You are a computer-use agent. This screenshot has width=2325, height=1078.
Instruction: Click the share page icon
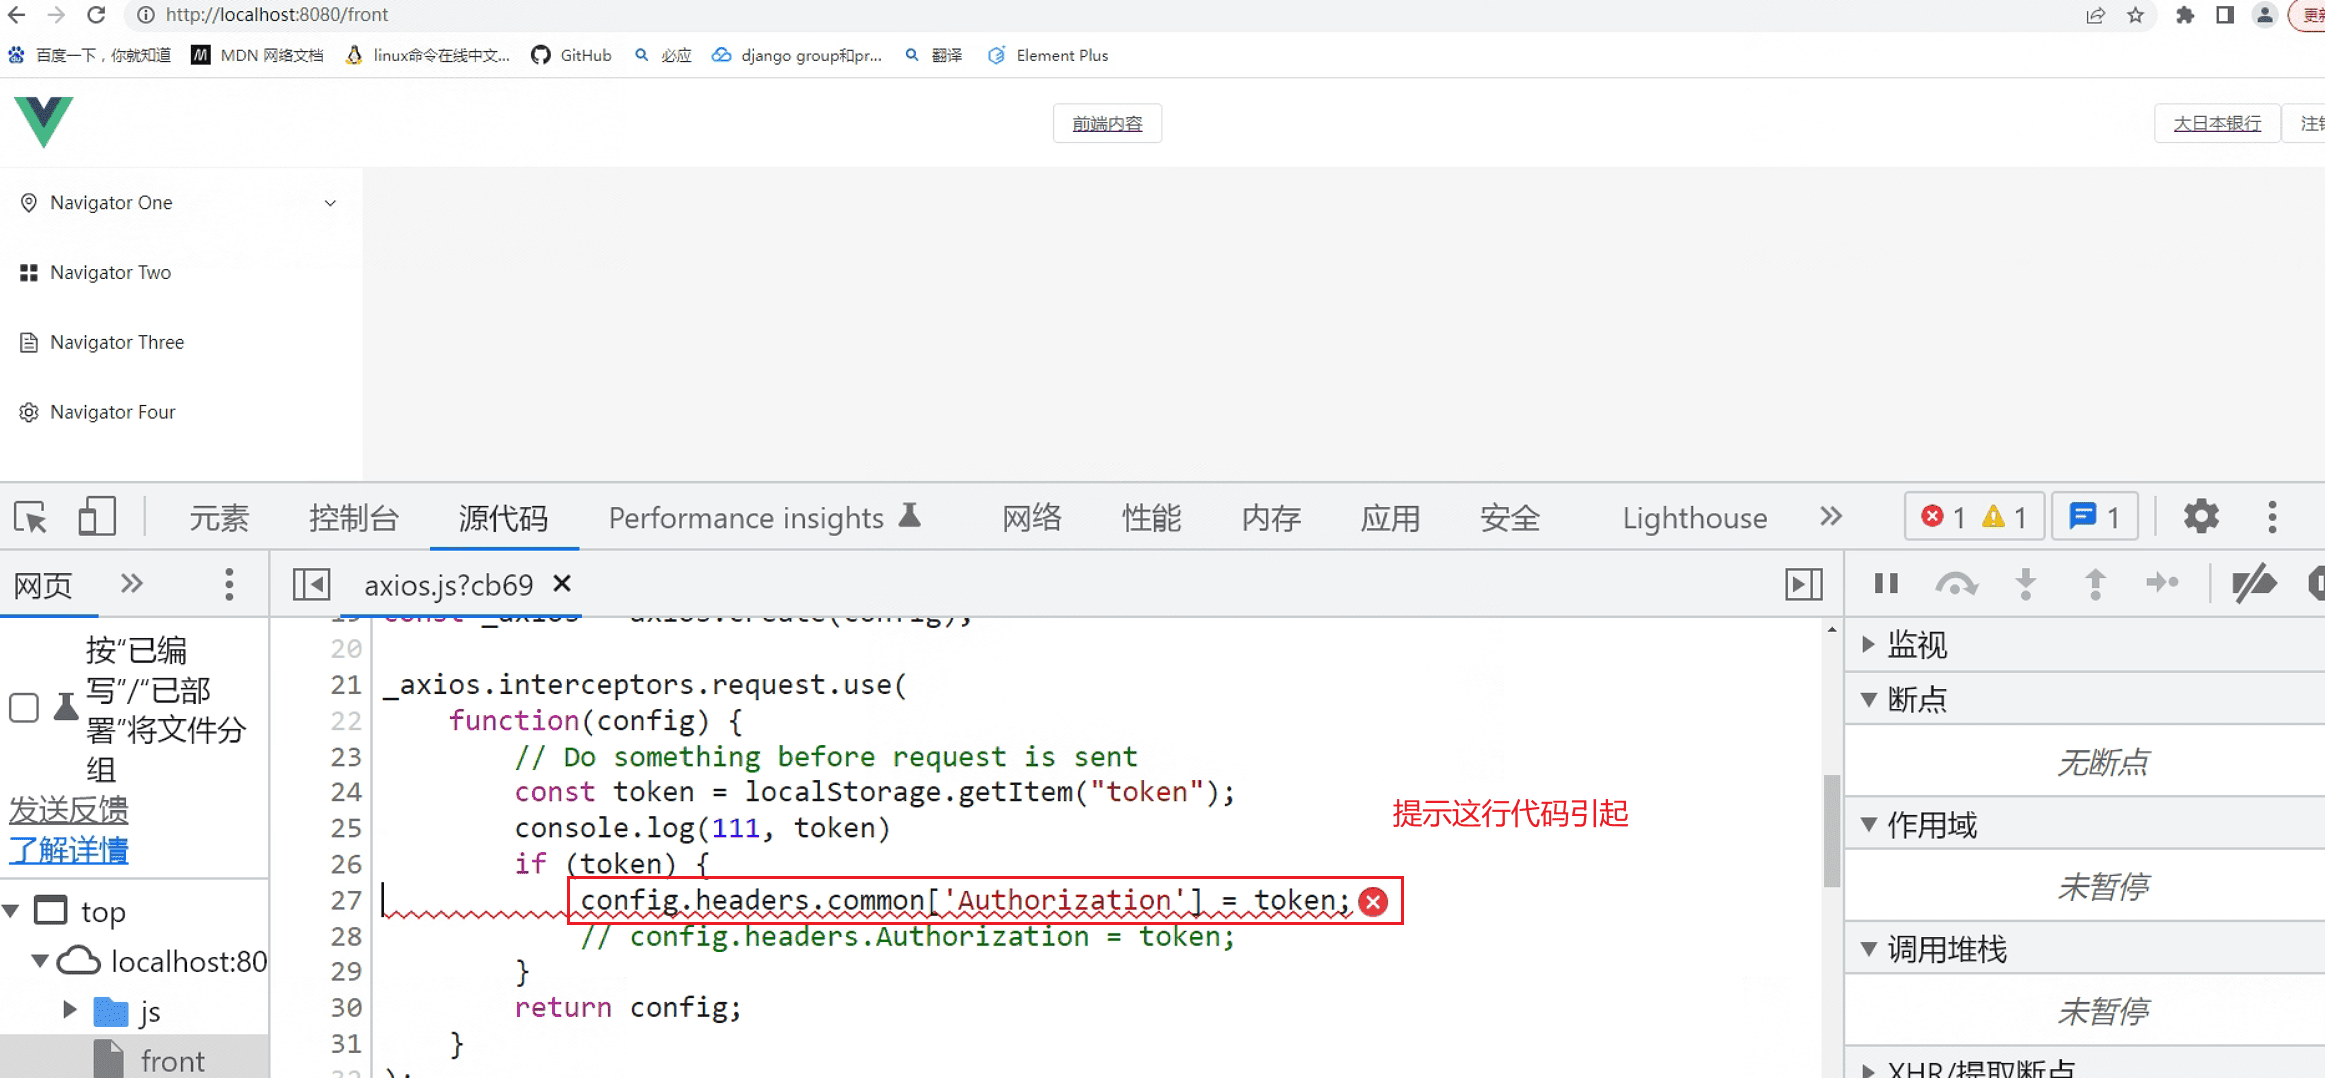(2095, 15)
